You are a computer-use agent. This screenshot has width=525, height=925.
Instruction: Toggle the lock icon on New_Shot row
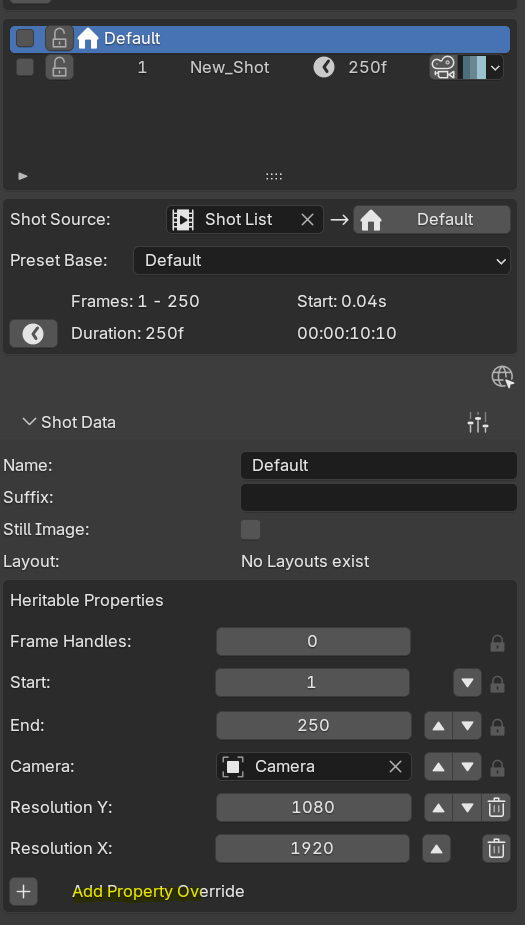point(59,67)
